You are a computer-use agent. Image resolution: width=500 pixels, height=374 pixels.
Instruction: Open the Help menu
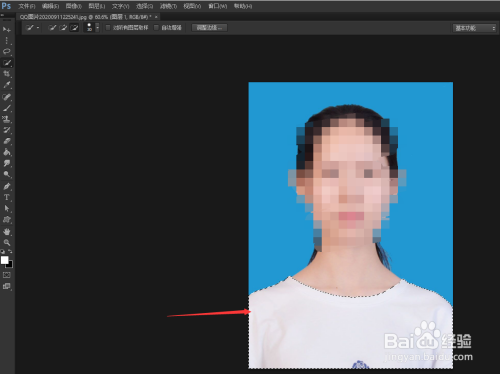(x=243, y=6)
